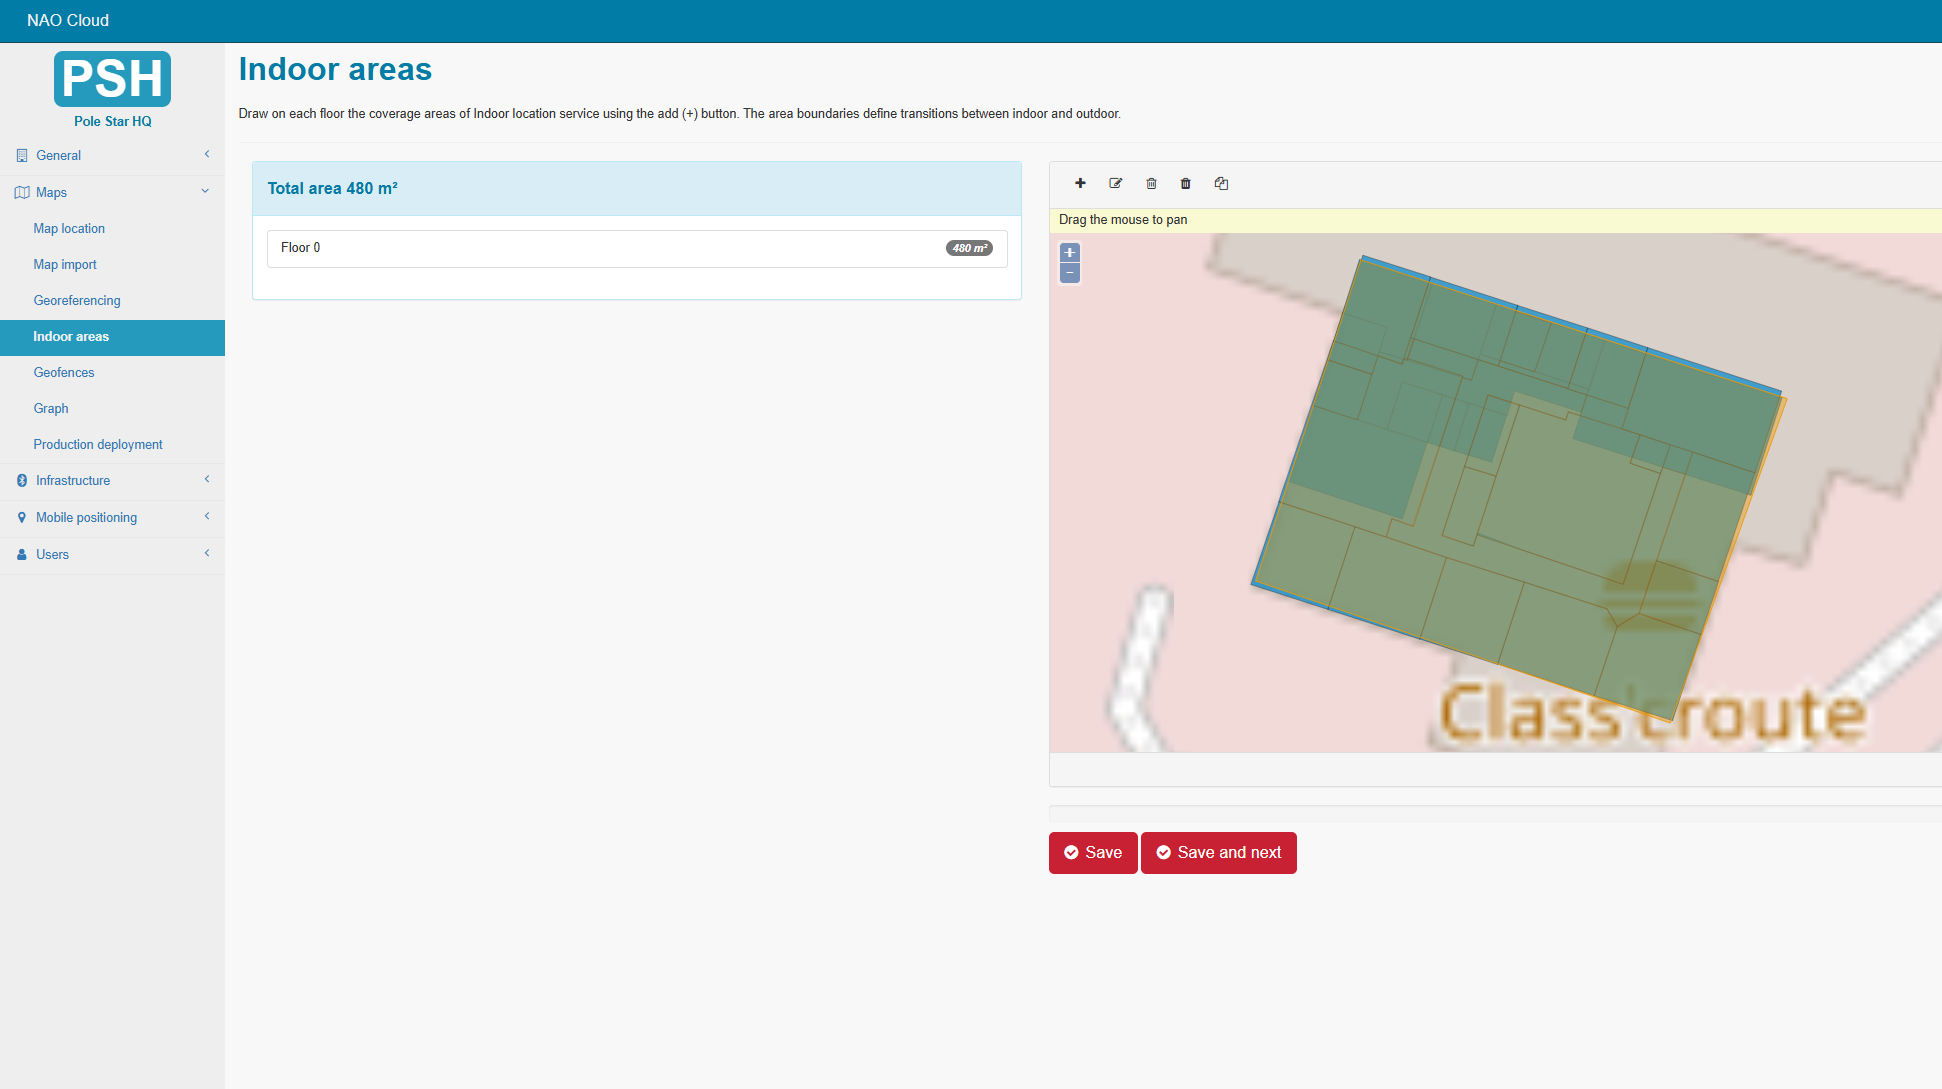This screenshot has width=1942, height=1089.
Task: Click the add (+) area toolbar icon
Action: 1080,183
